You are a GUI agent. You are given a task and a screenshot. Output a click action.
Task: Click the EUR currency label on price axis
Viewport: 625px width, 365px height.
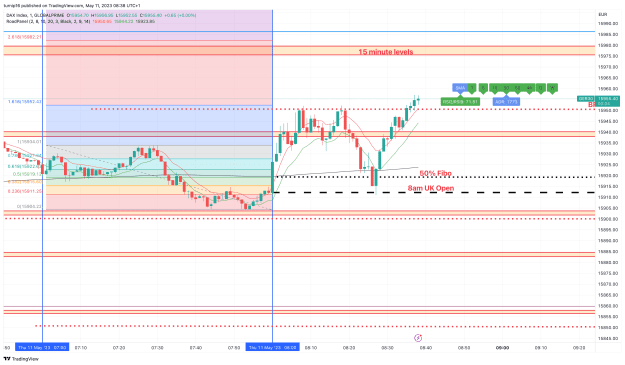tap(602, 15)
